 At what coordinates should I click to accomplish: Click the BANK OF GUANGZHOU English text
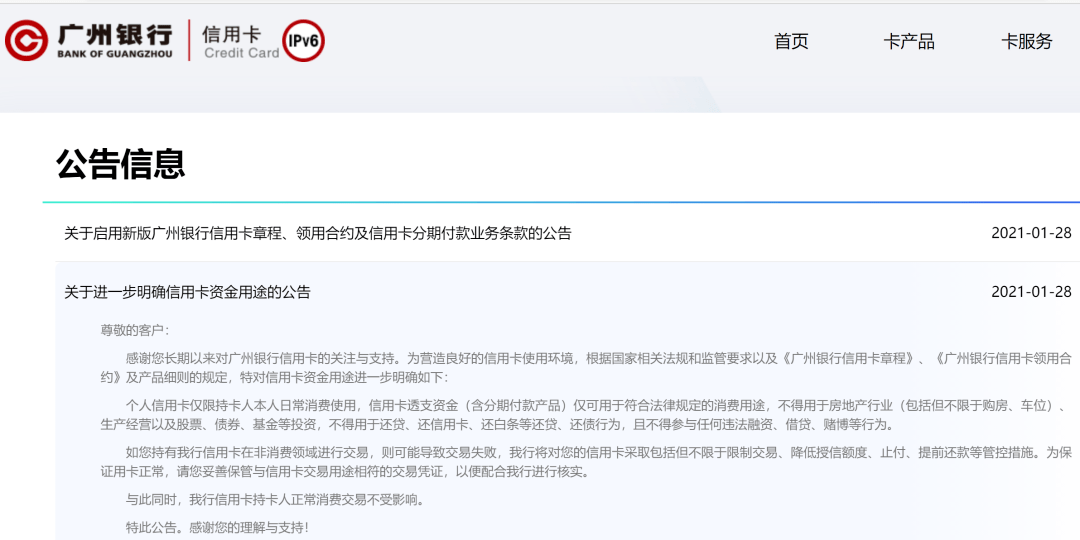coord(114,54)
